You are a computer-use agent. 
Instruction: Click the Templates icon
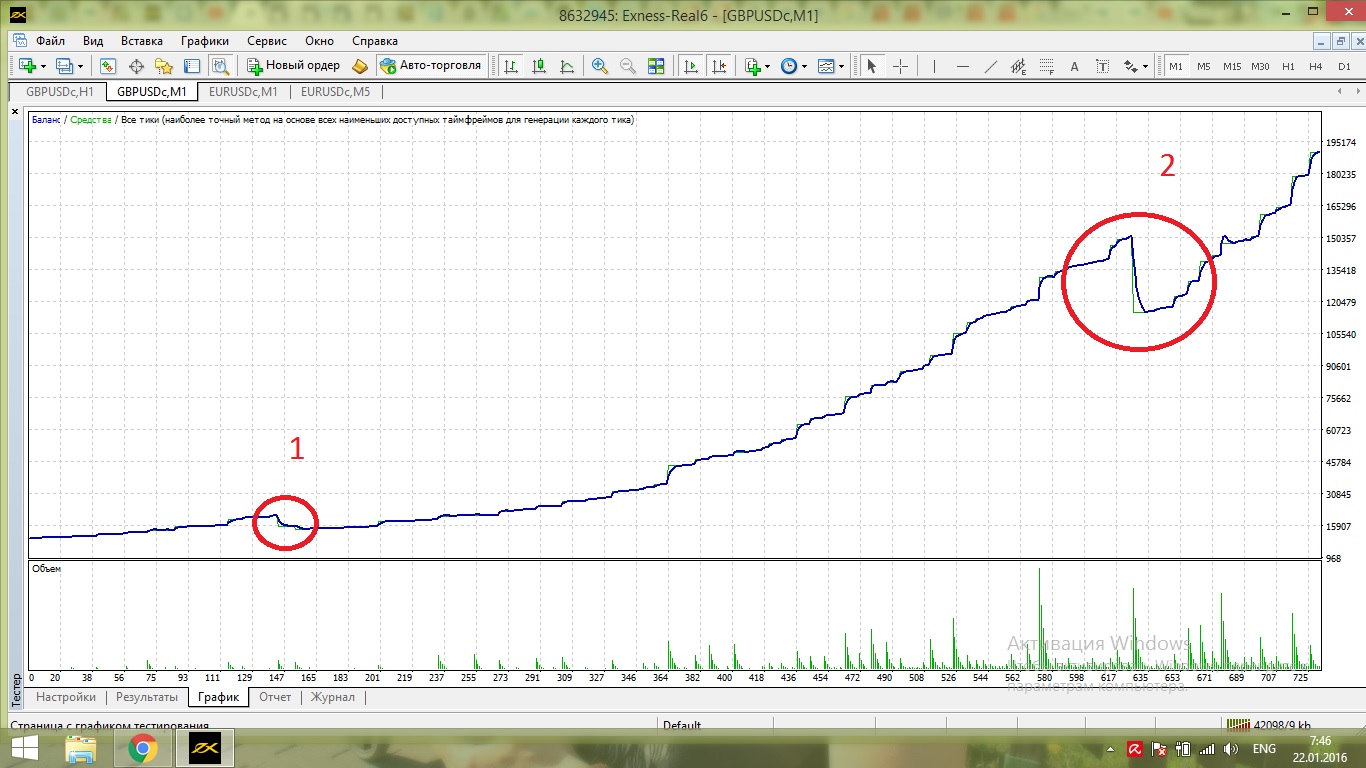point(826,66)
